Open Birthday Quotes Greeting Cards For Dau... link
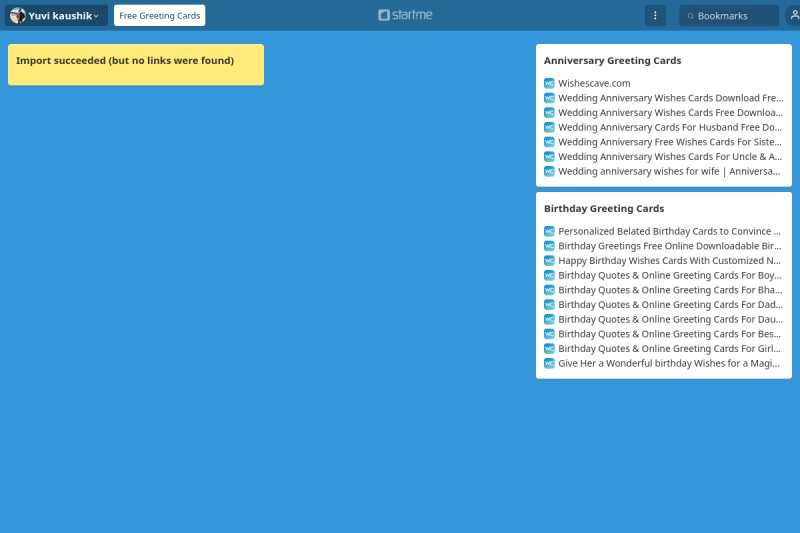Viewport: 800px width, 533px height. click(670, 320)
